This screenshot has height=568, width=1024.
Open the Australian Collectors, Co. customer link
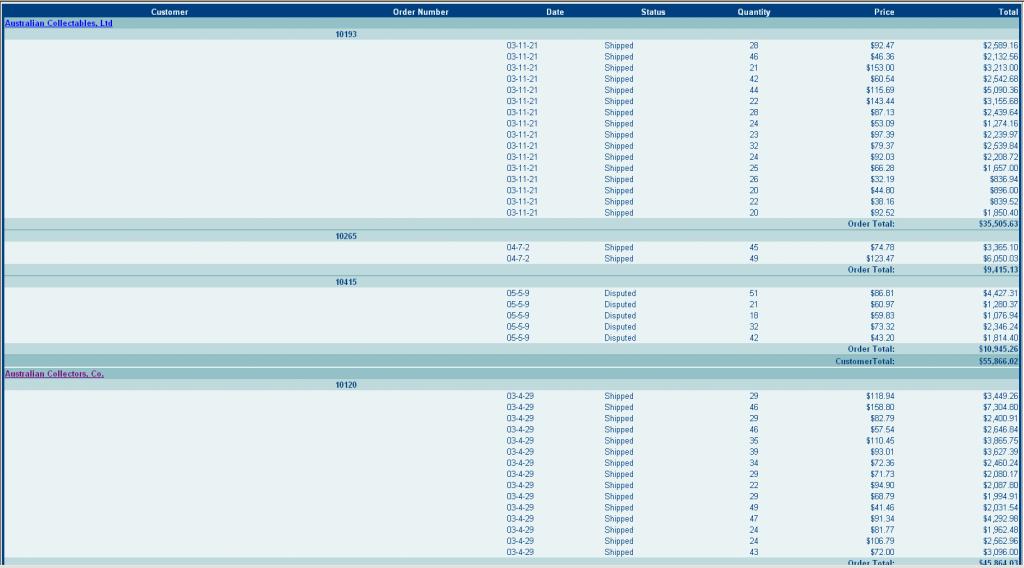coord(54,373)
